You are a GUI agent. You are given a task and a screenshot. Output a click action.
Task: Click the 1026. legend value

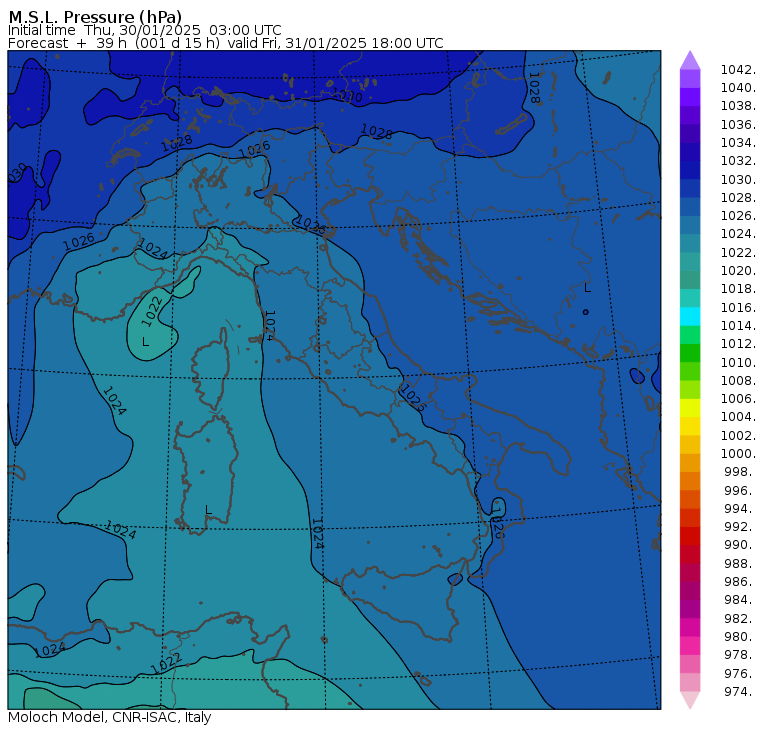[x=738, y=215]
